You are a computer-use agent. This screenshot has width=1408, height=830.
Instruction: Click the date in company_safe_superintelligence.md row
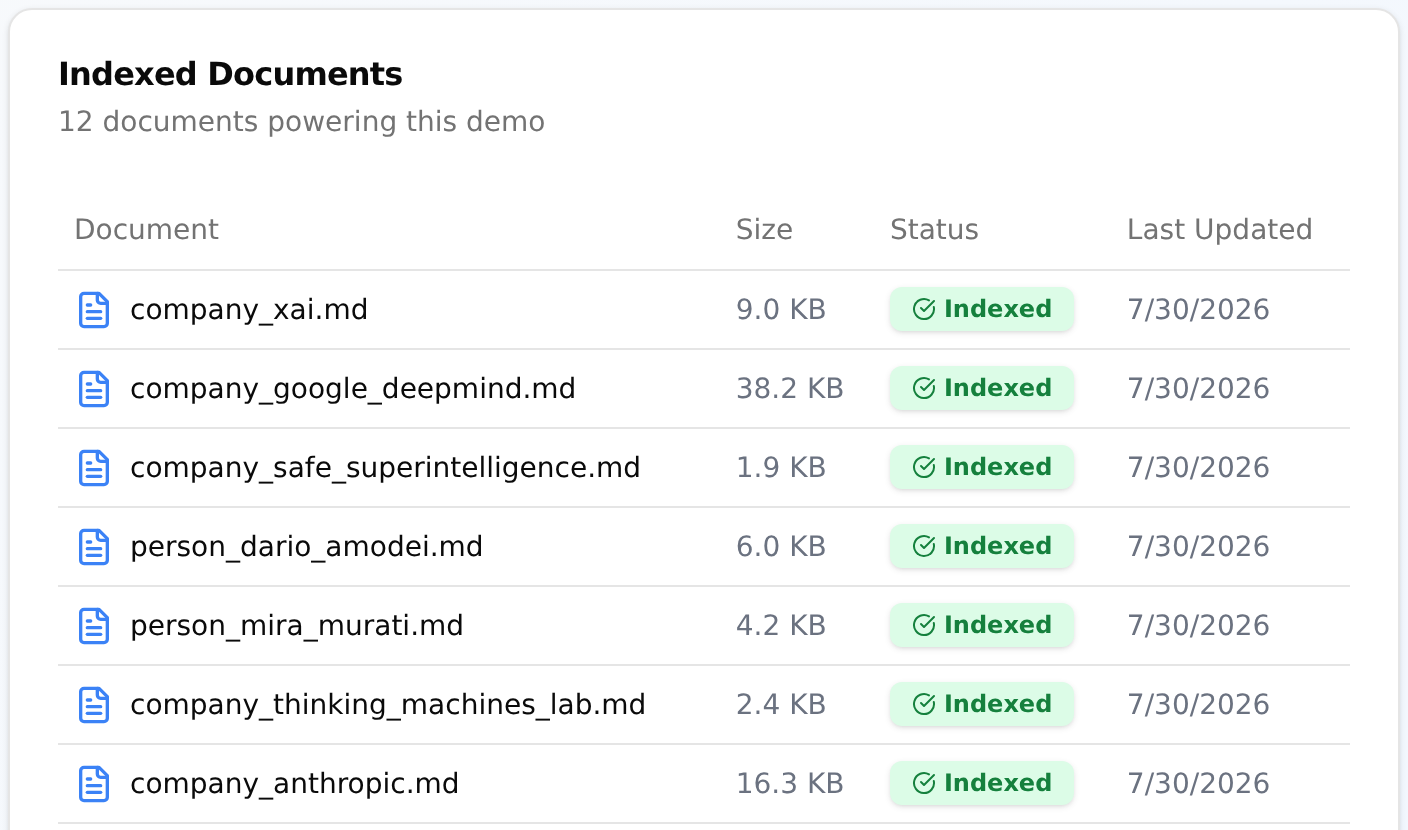pos(1198,468)
